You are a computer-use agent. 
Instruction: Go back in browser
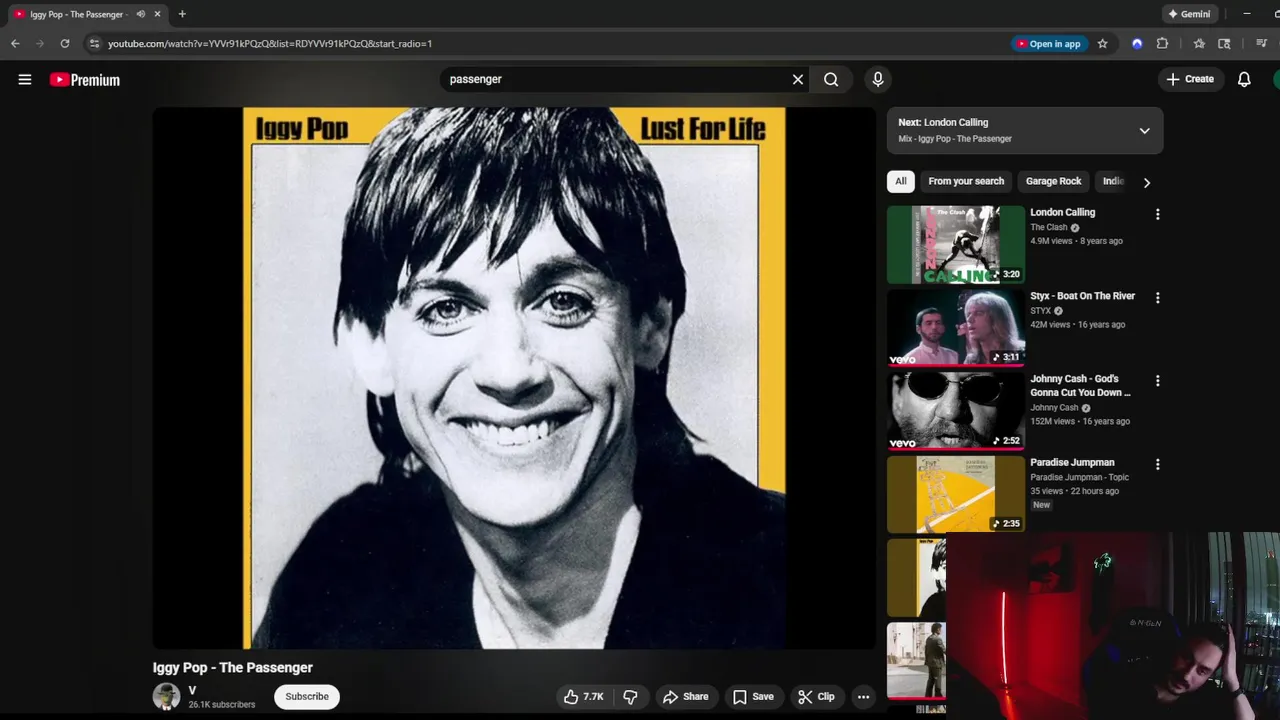pyautogui.click(x=15, y=44)
